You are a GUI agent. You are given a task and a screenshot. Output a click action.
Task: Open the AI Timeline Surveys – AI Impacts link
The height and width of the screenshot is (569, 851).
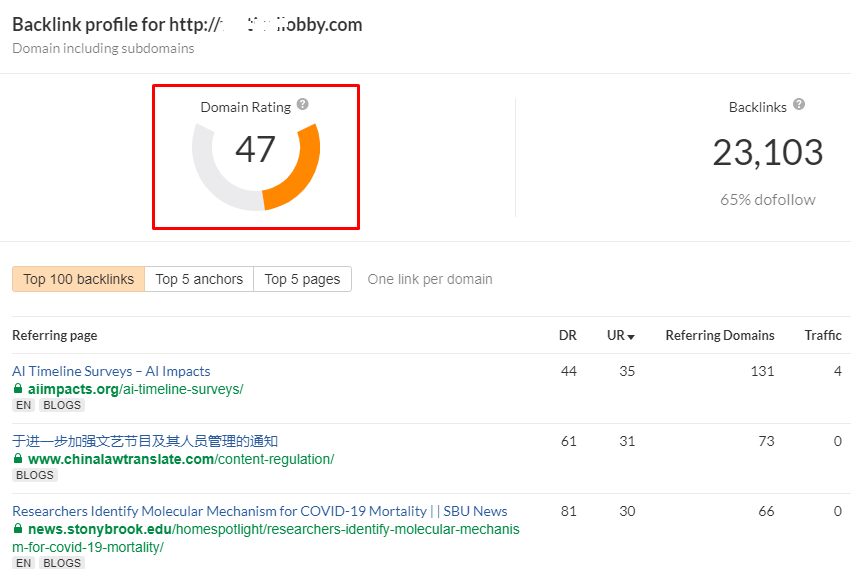[111, 371]
